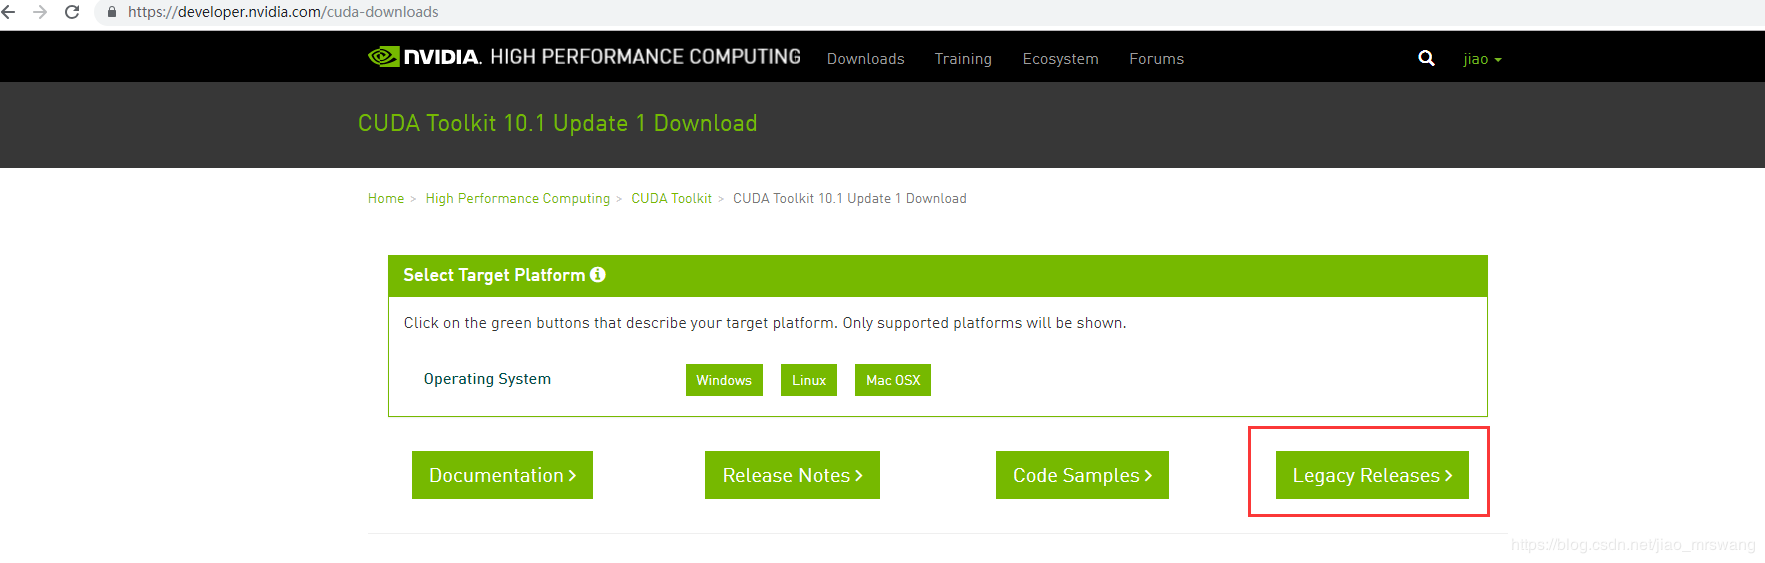Open the Release Notes button
The width and height of the screenshot is (1765, 563).
[x=792, y=475]
